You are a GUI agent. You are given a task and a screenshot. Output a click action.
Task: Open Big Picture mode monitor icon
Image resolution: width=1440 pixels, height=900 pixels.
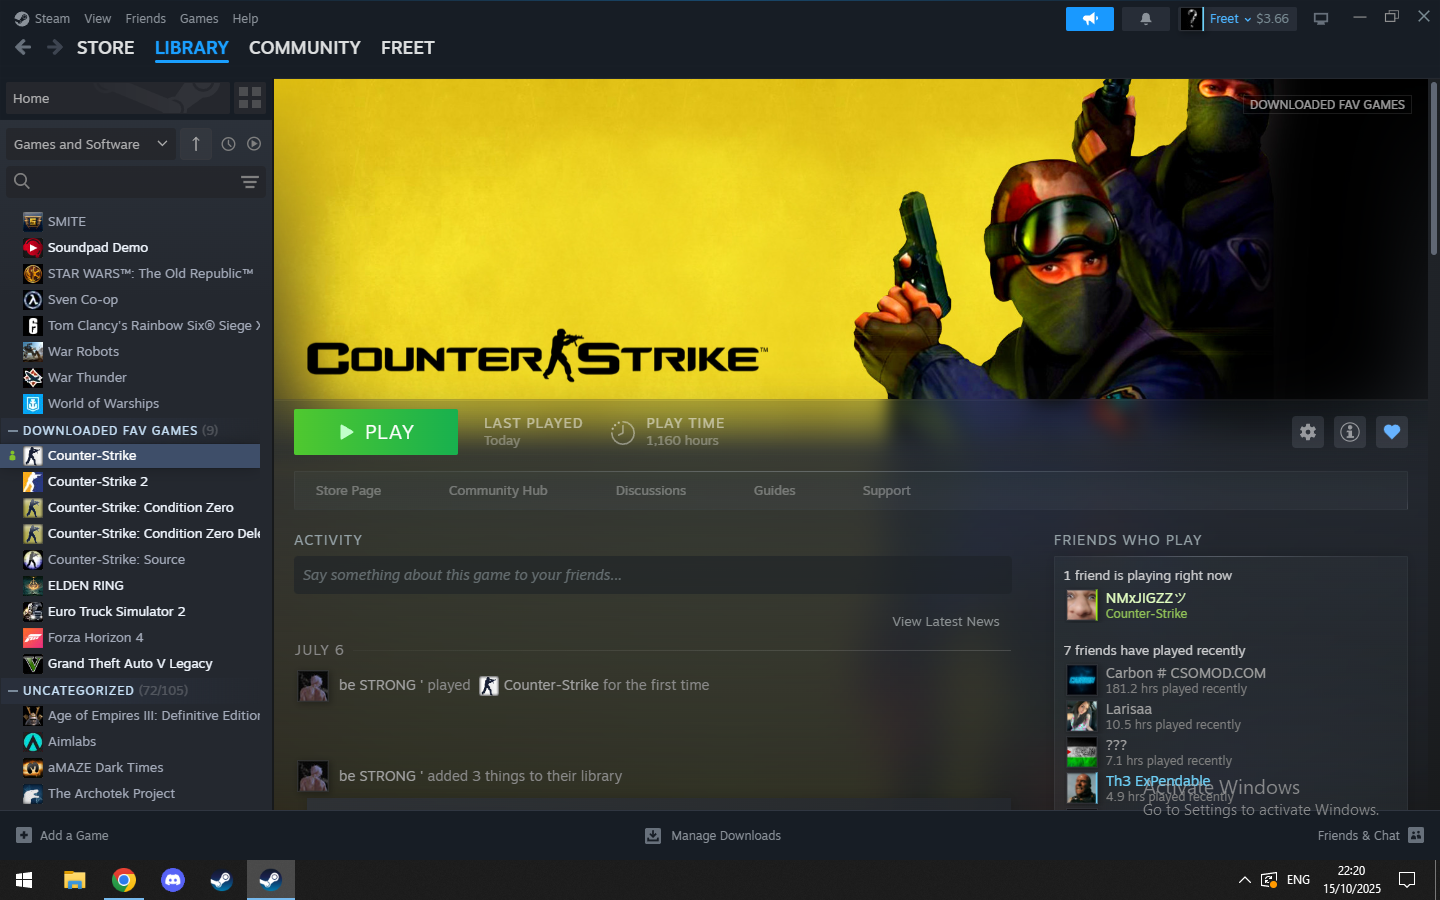click(x=1321, y=19)
